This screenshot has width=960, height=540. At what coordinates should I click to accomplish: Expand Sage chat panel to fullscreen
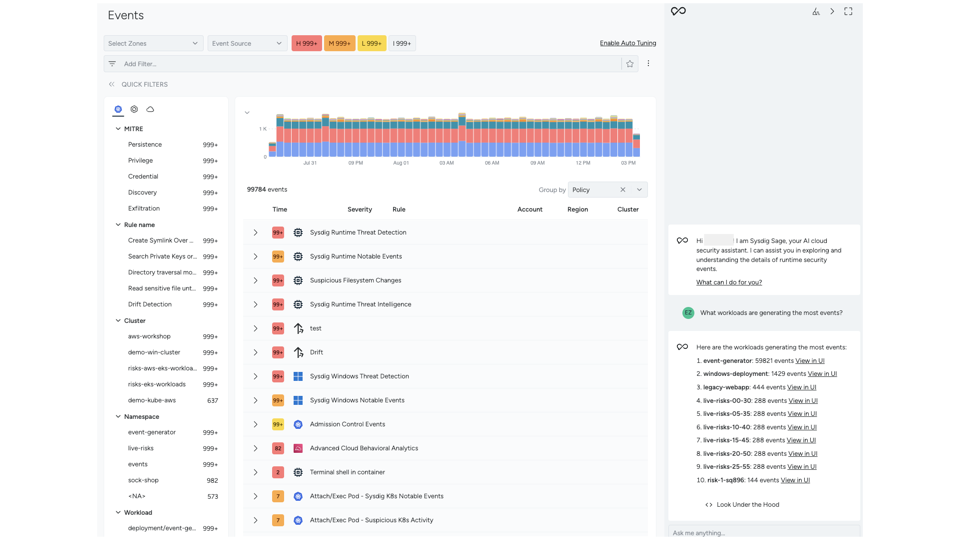click(848, 12)
